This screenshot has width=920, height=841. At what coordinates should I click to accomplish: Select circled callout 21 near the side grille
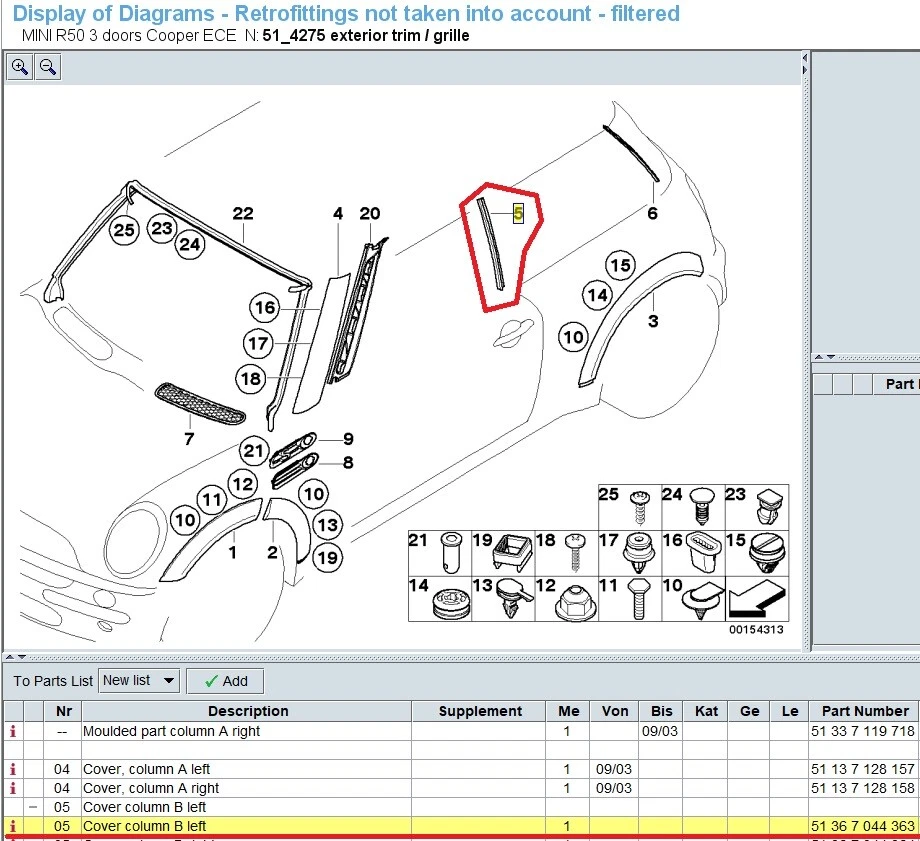[x=254, y=451]
